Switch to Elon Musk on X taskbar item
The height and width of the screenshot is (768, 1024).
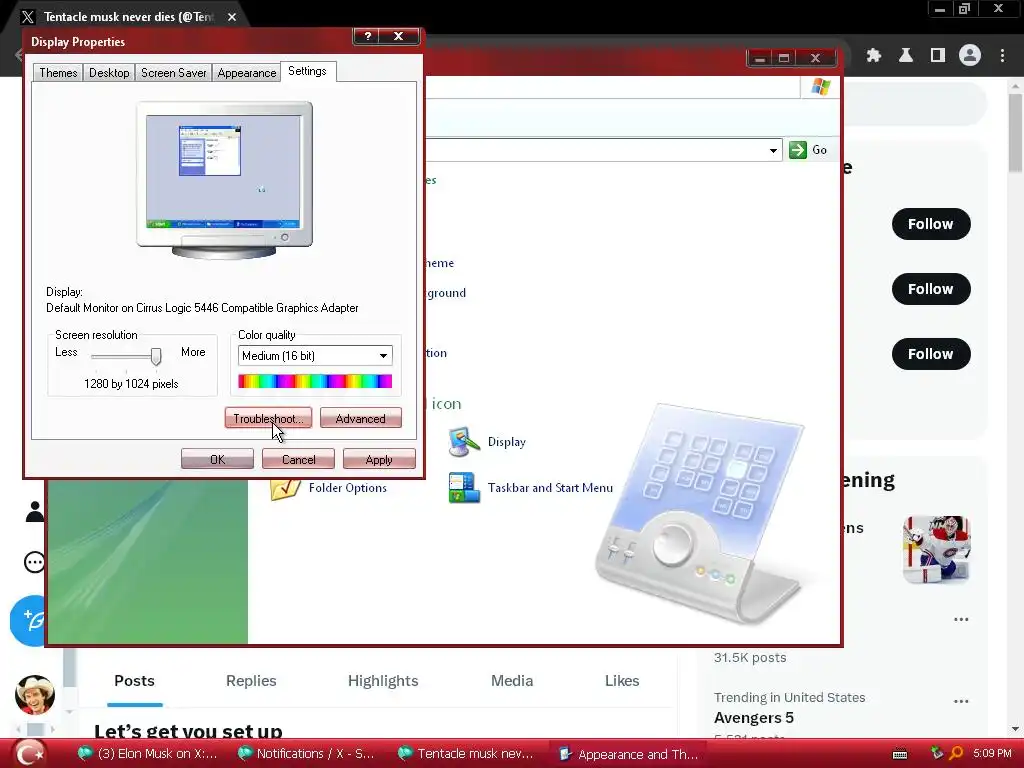tap(148, 754)
